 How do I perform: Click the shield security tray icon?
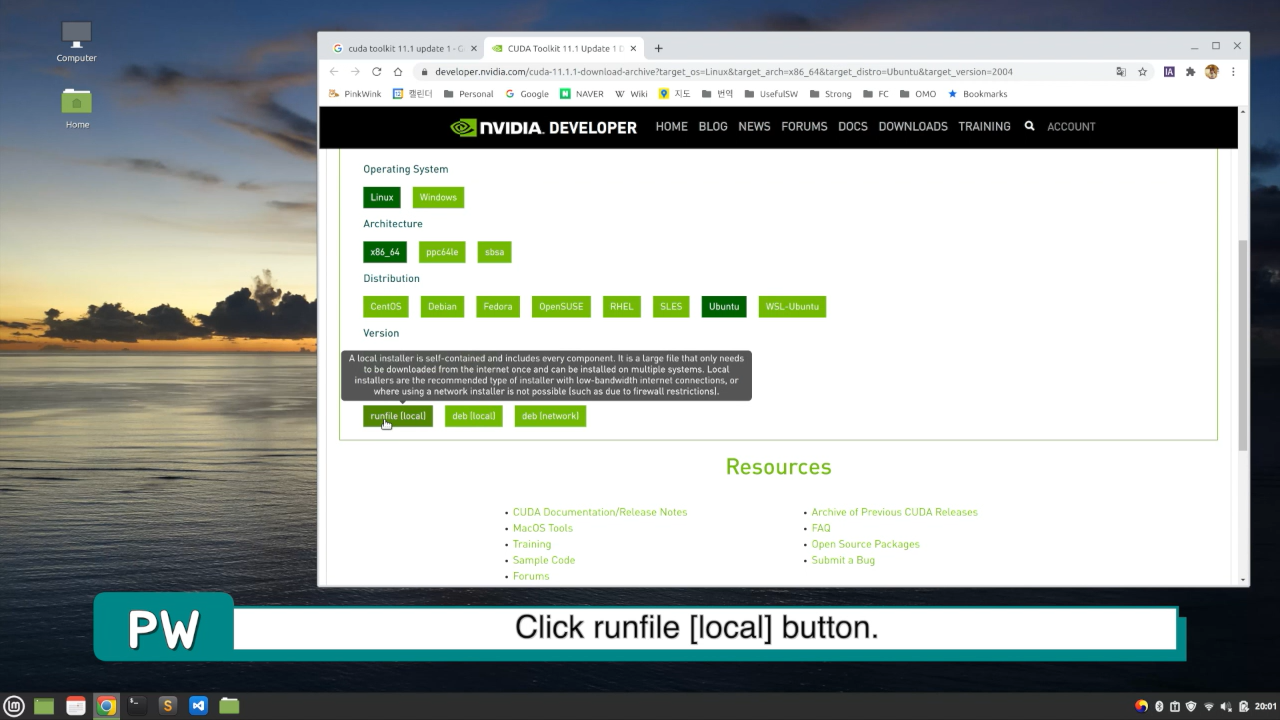pyautogui.click(x=1191, y=706)
